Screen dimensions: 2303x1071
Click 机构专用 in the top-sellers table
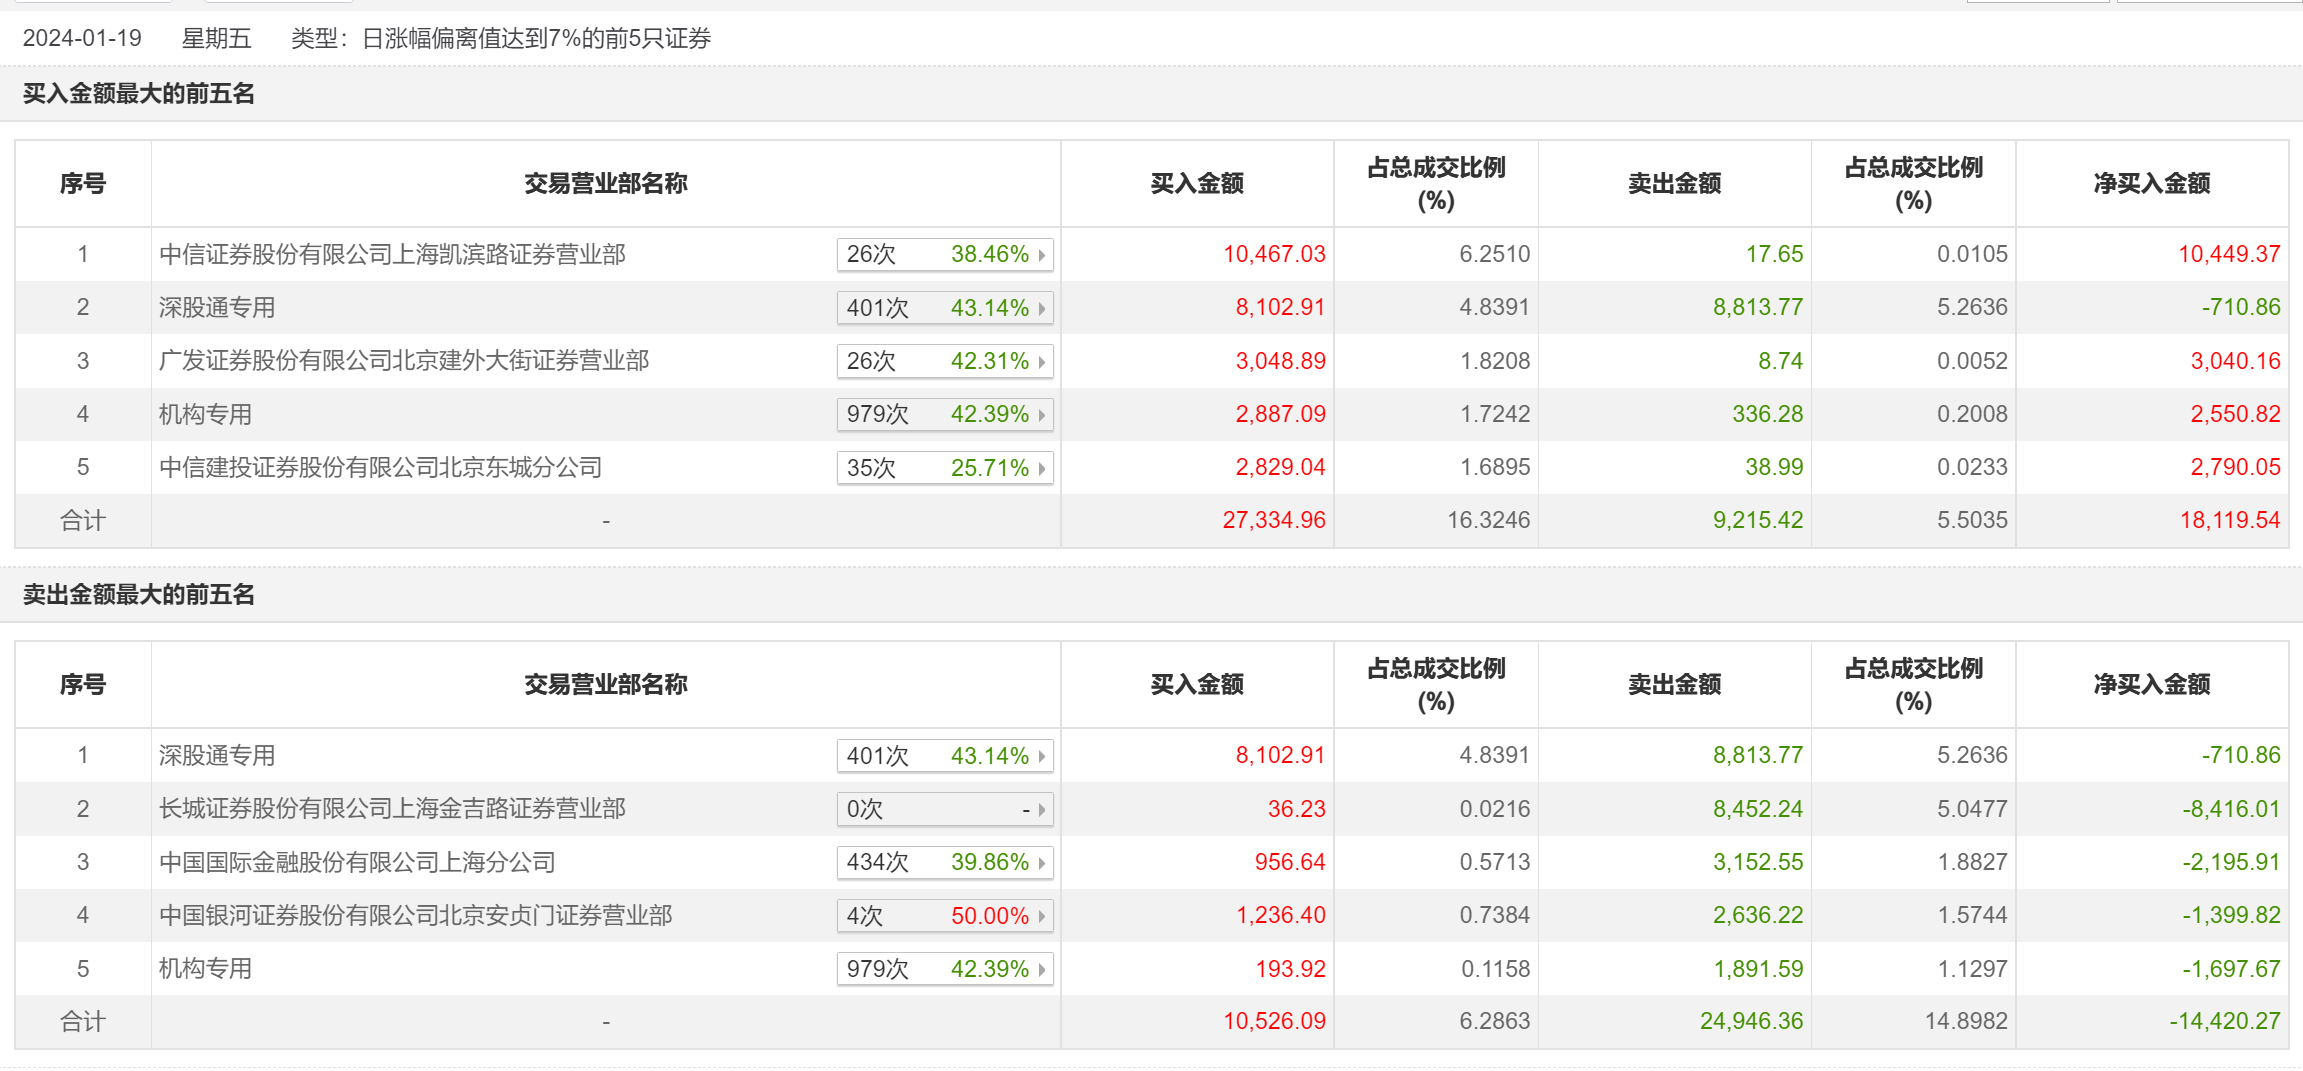tap(205, 968)
